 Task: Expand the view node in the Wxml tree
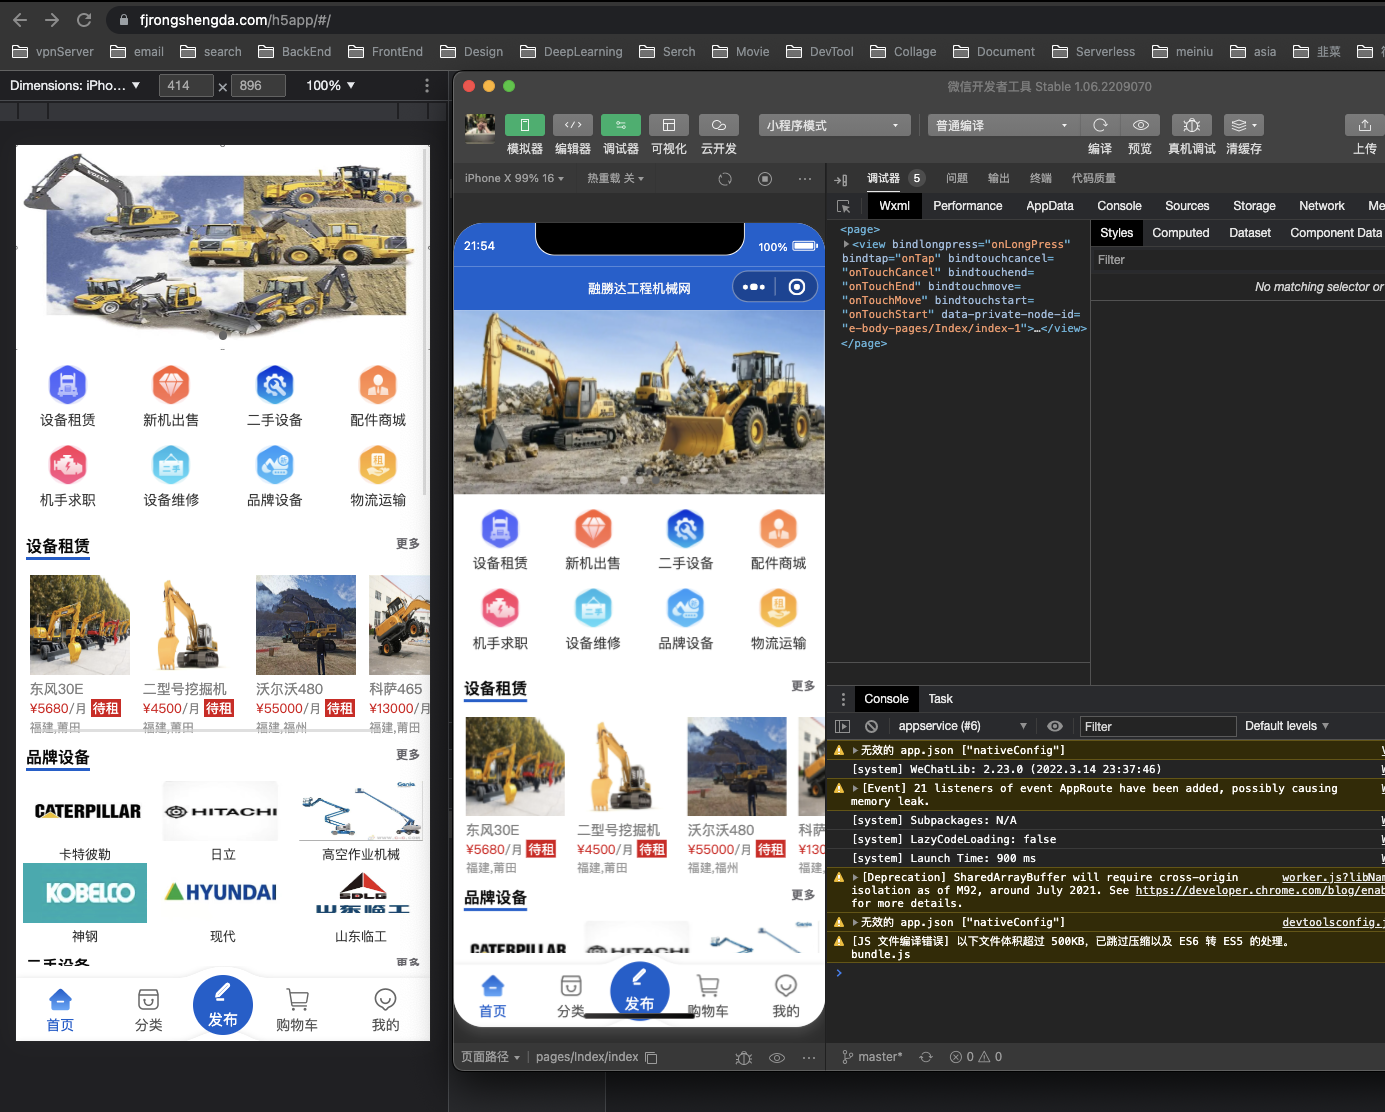(846, 244)
